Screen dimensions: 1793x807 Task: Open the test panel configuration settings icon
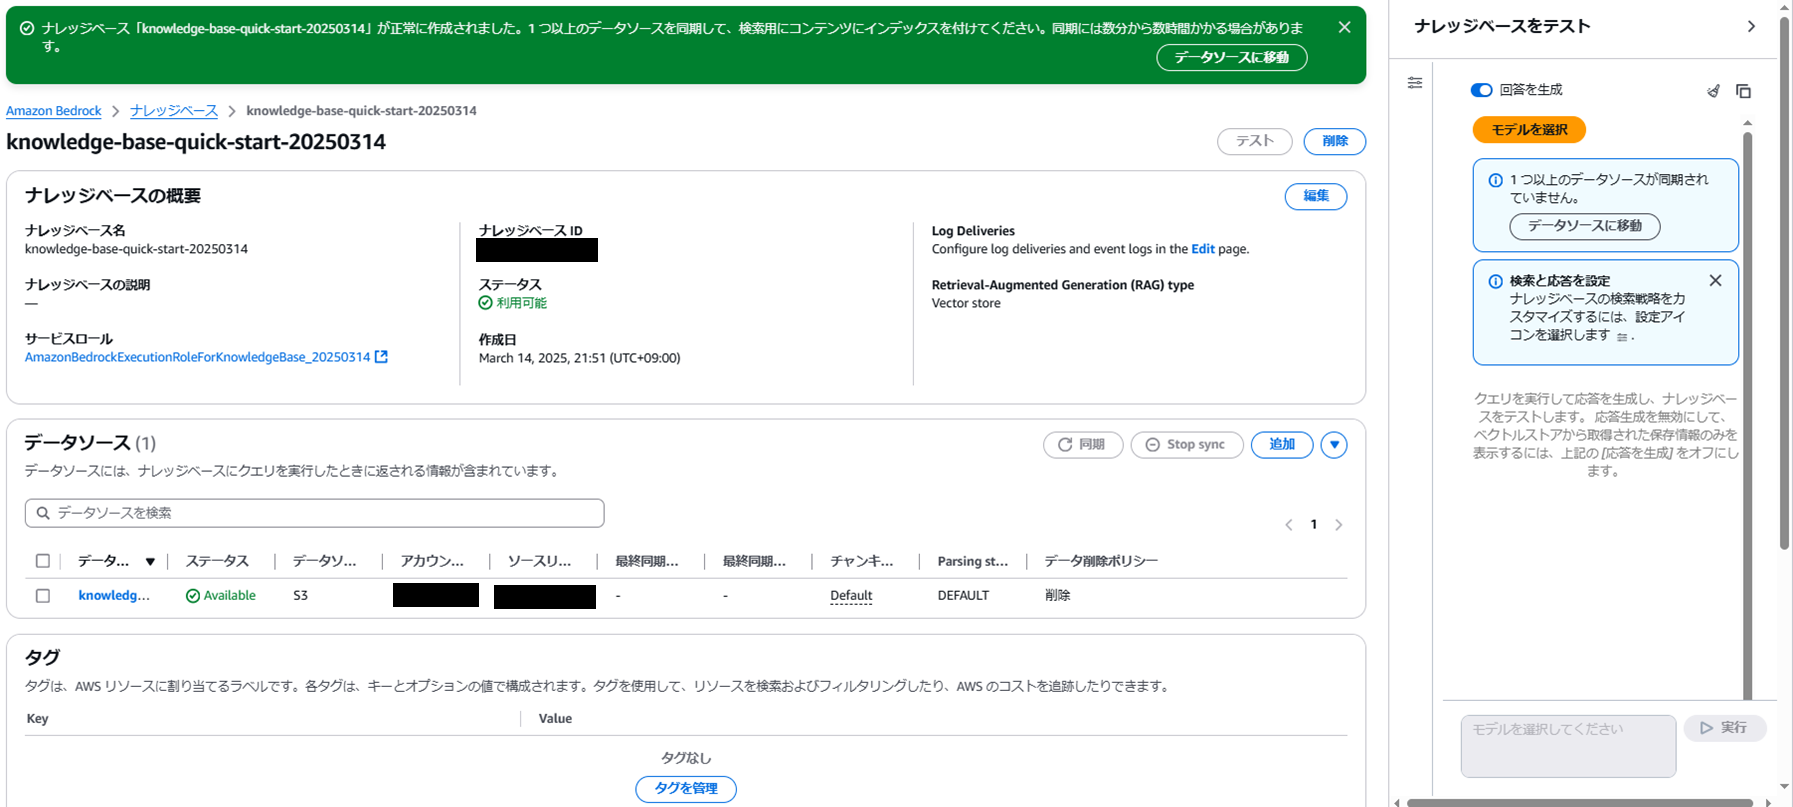(1415, 83)
